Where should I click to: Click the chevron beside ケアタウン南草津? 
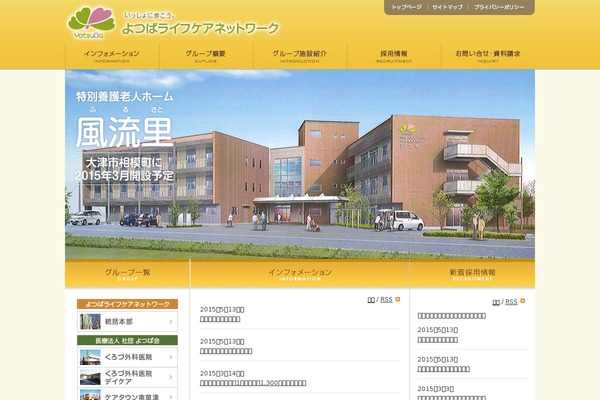[x=171, y=397]
